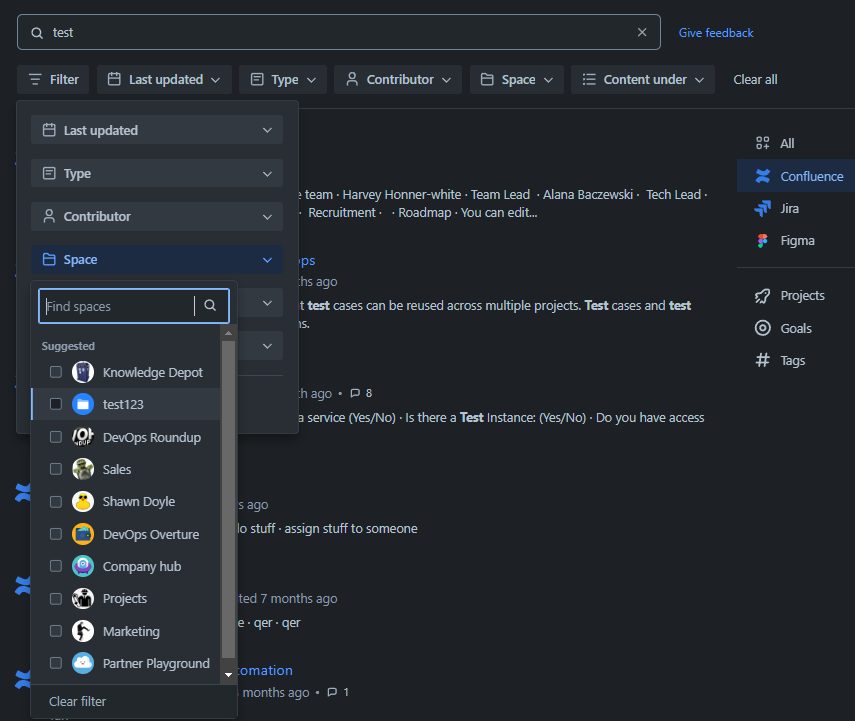Toggle the Filter button

pyautogui.click(x=53, y=80)
